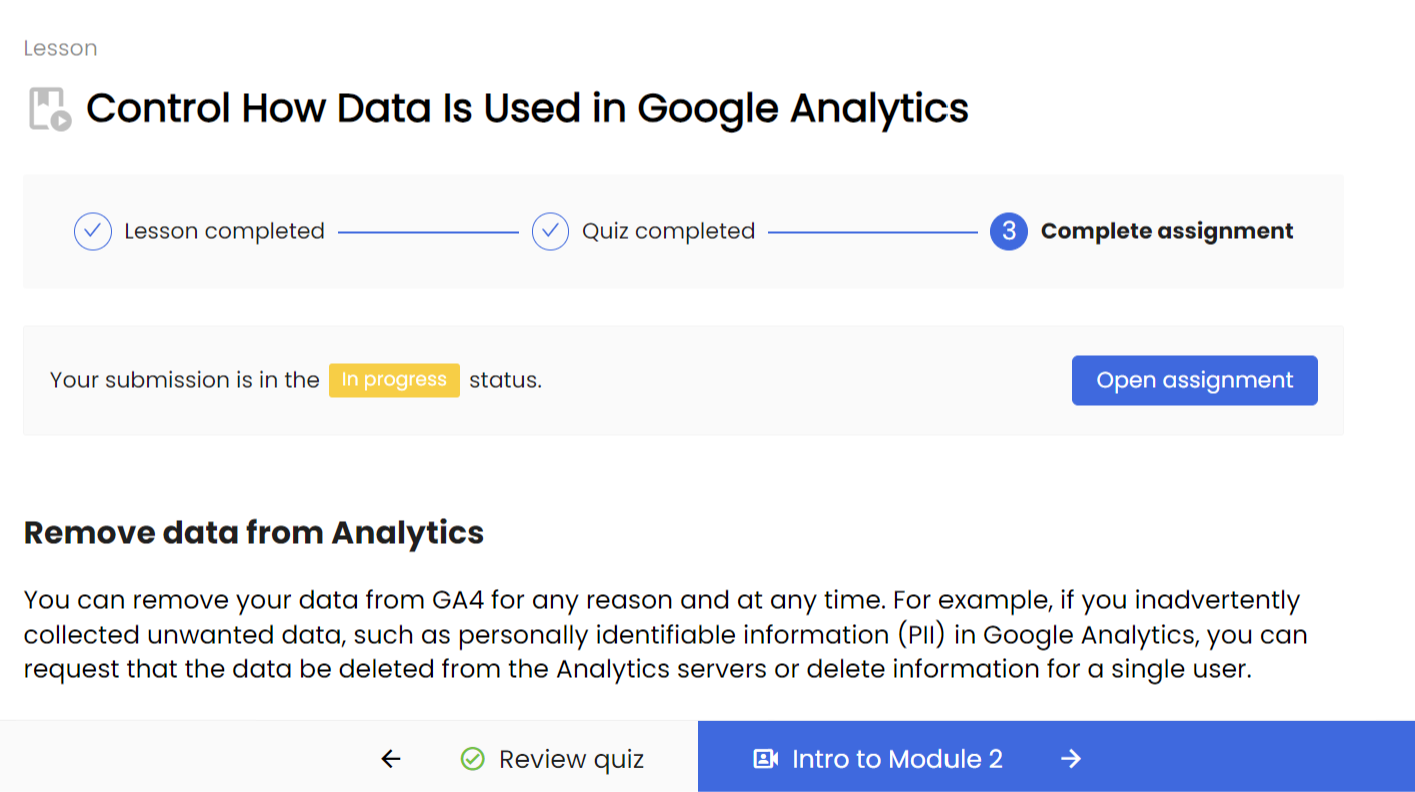
Task: Click the lesson title Control How Data Is Used
Action: [x=527, y=108]
